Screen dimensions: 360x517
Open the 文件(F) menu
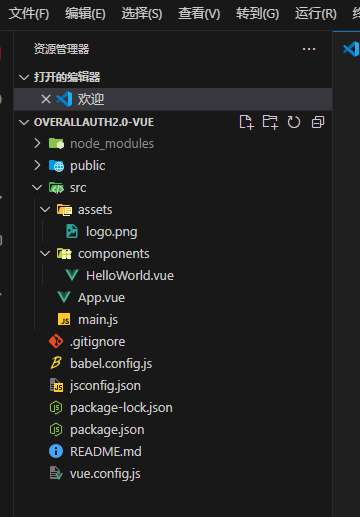[x=29, y=14]
